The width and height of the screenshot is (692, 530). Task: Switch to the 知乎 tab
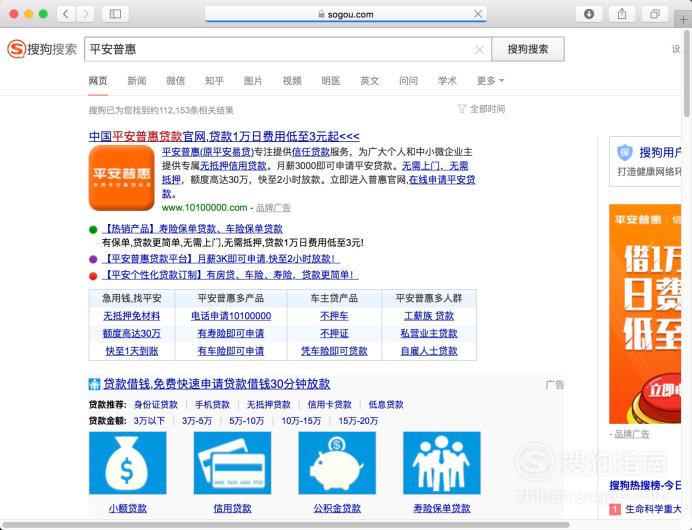tap(214, 81)
